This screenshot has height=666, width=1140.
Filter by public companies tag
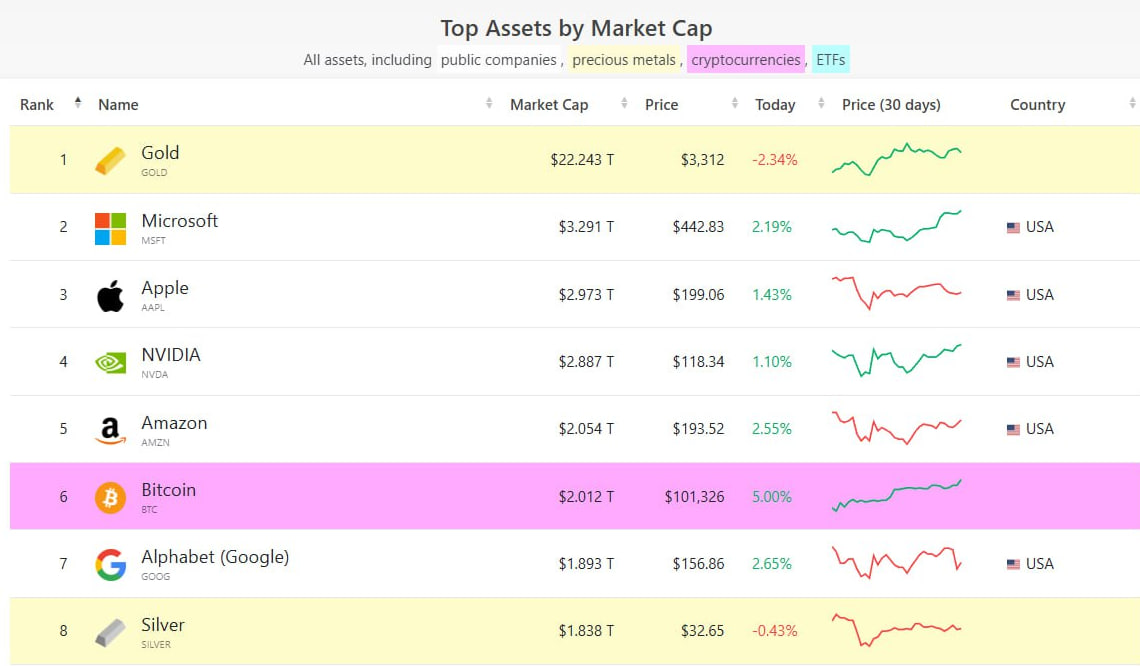click(x=499, y=60)
